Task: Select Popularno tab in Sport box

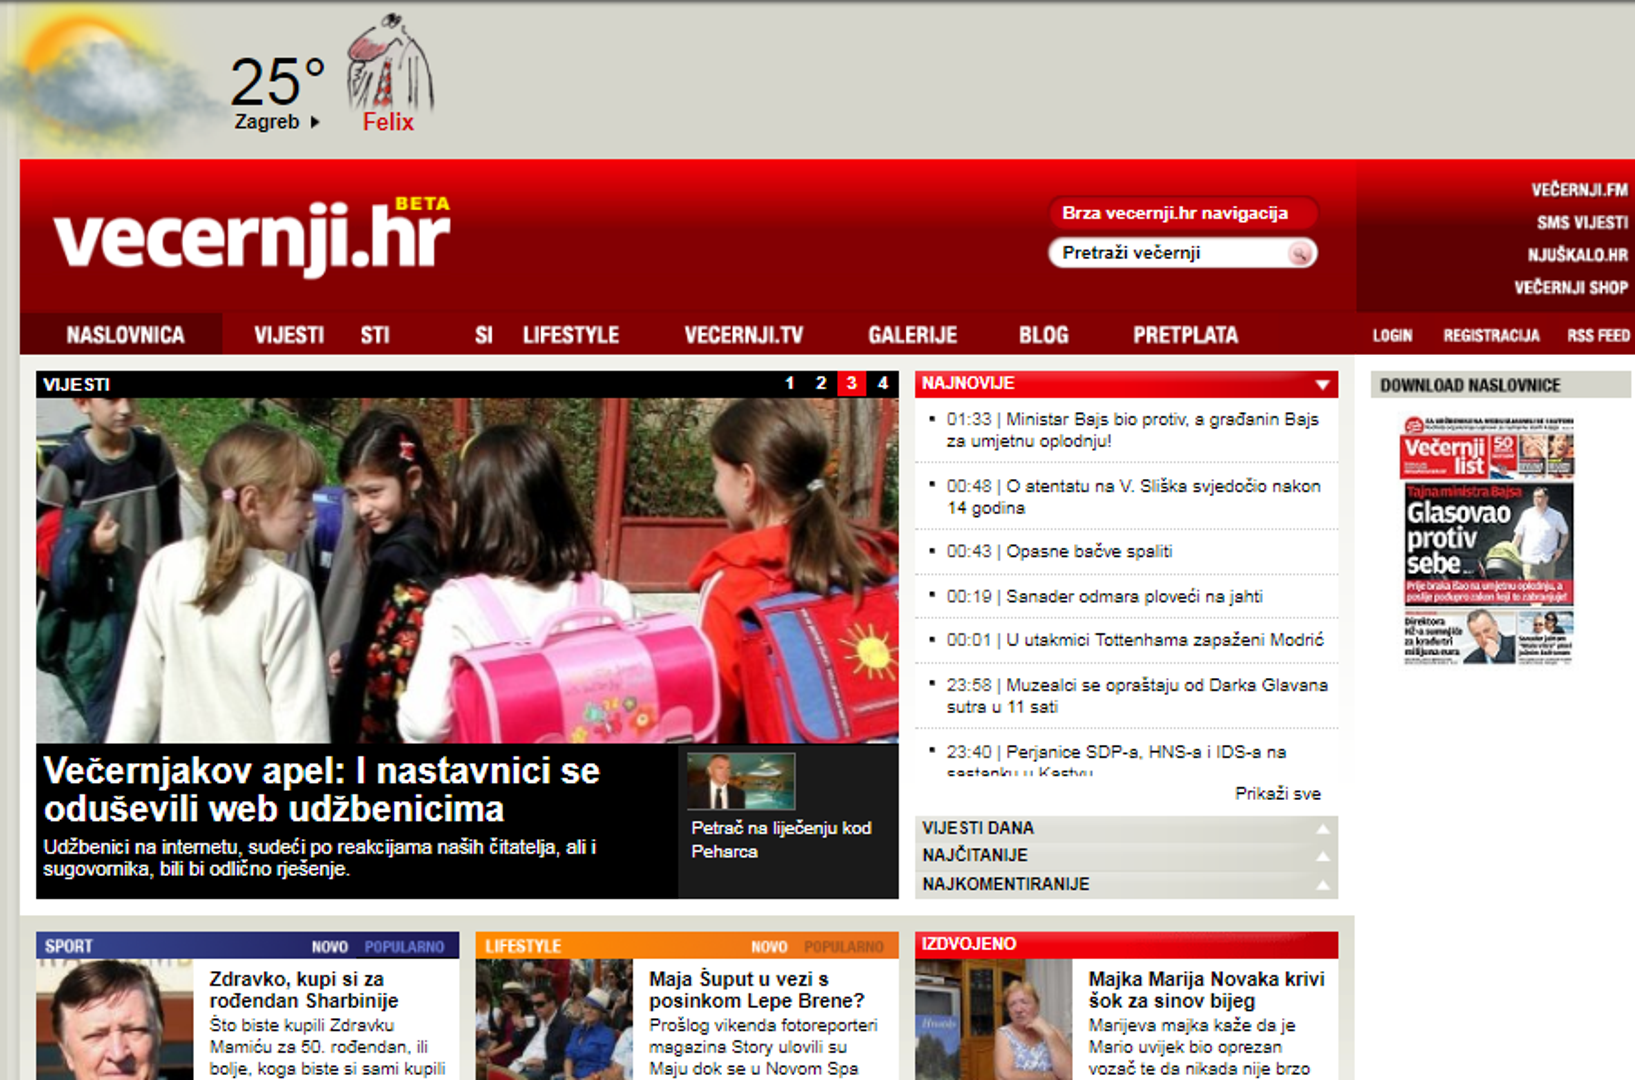Action: [x=404, y=946]
